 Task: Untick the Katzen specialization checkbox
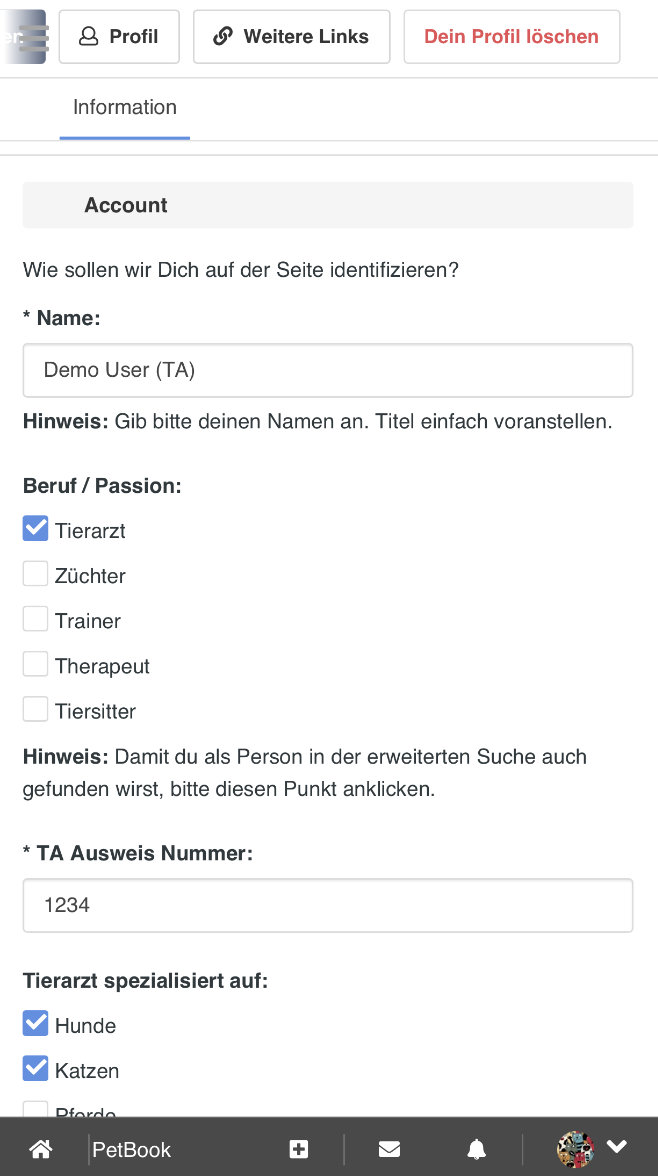coord(35,1069)
